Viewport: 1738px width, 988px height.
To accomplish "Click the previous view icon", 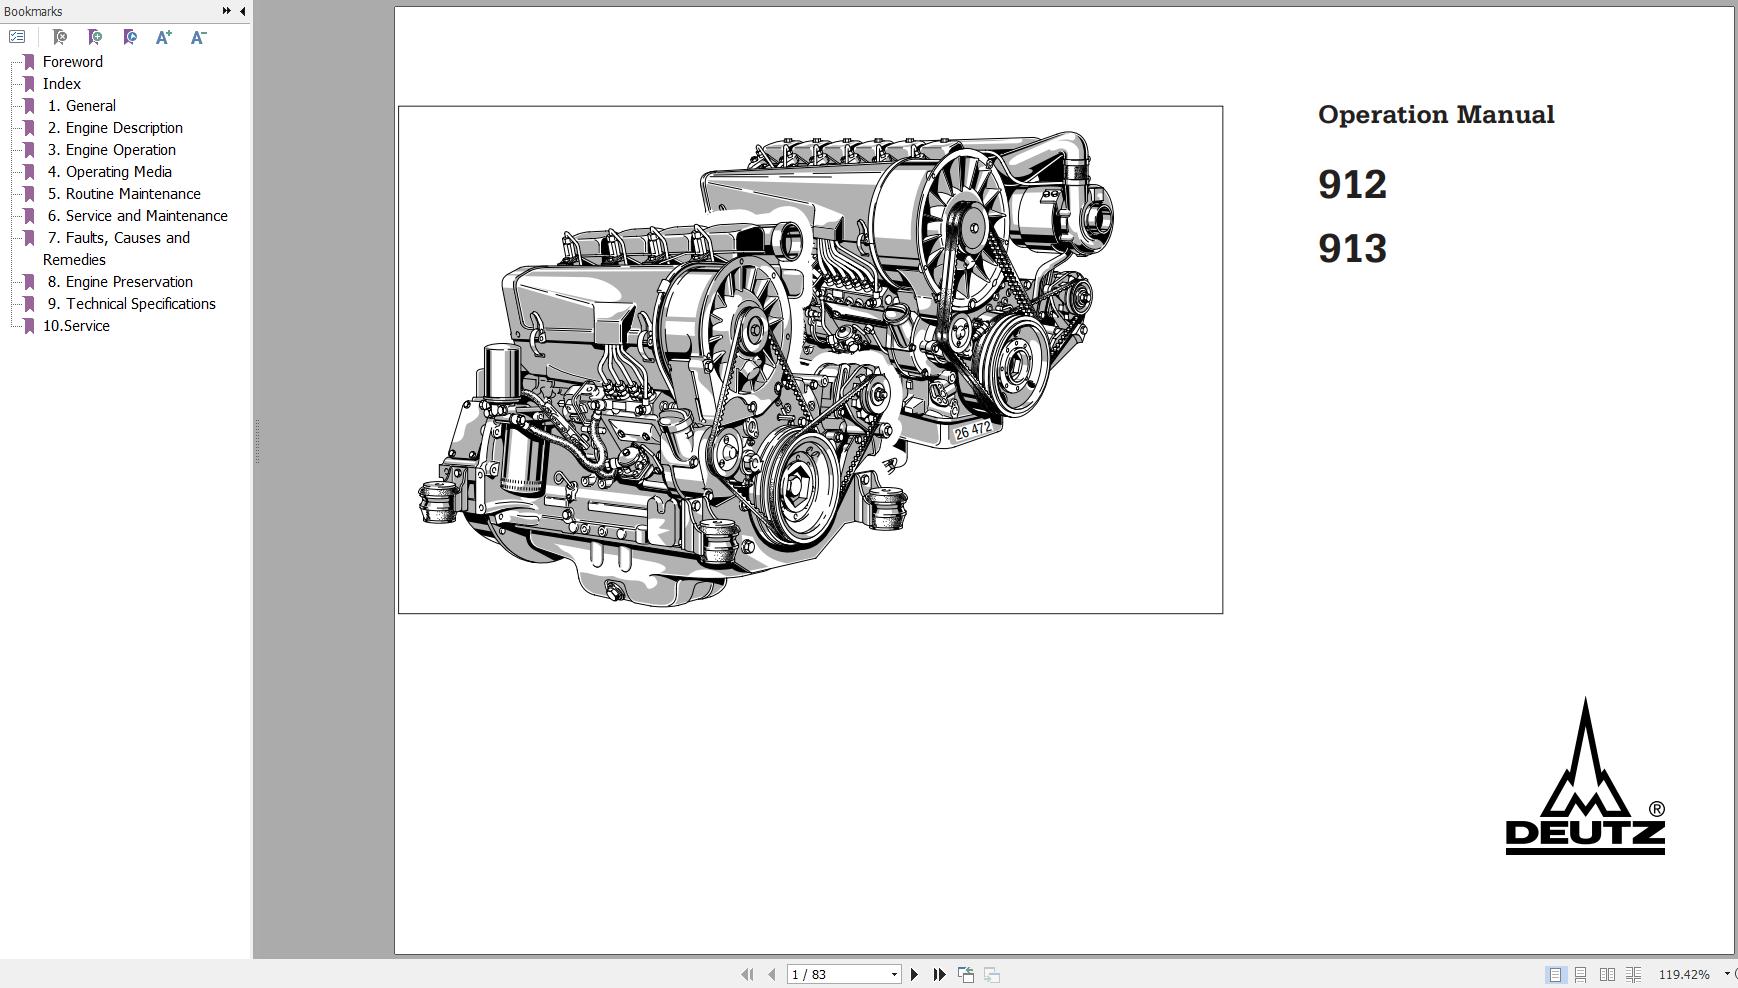I will [966, 974].
